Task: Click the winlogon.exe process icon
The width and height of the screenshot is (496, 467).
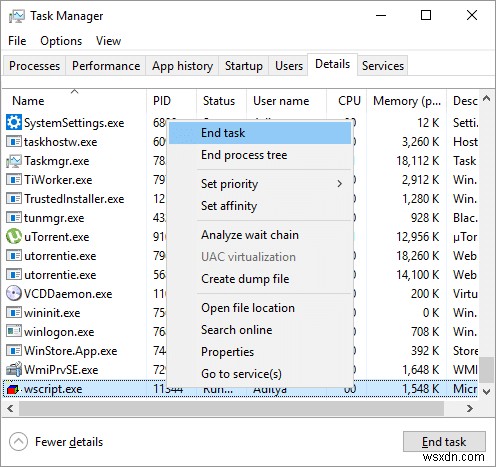Action: pyautogui.click(x=14, y=332)
